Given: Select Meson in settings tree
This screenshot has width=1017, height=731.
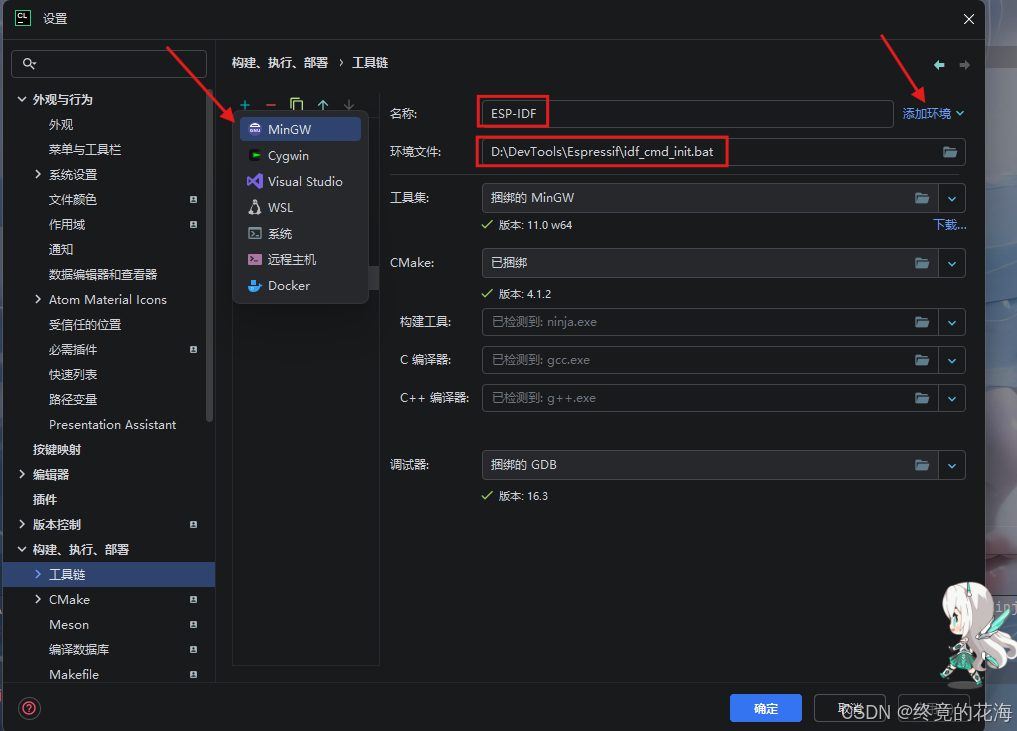Looking at the screenshot, I should 69,625.
